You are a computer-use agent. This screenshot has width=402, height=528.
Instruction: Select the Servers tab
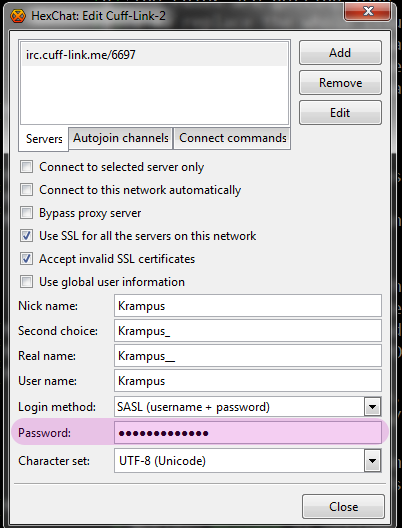[x=44, y=139]
